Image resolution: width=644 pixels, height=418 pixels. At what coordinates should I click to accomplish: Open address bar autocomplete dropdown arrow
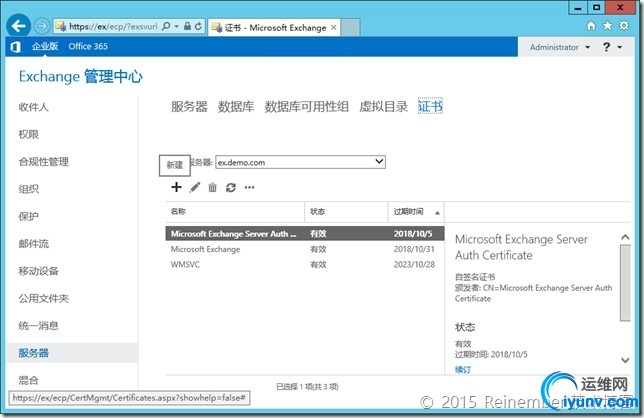tap(177, 26)
